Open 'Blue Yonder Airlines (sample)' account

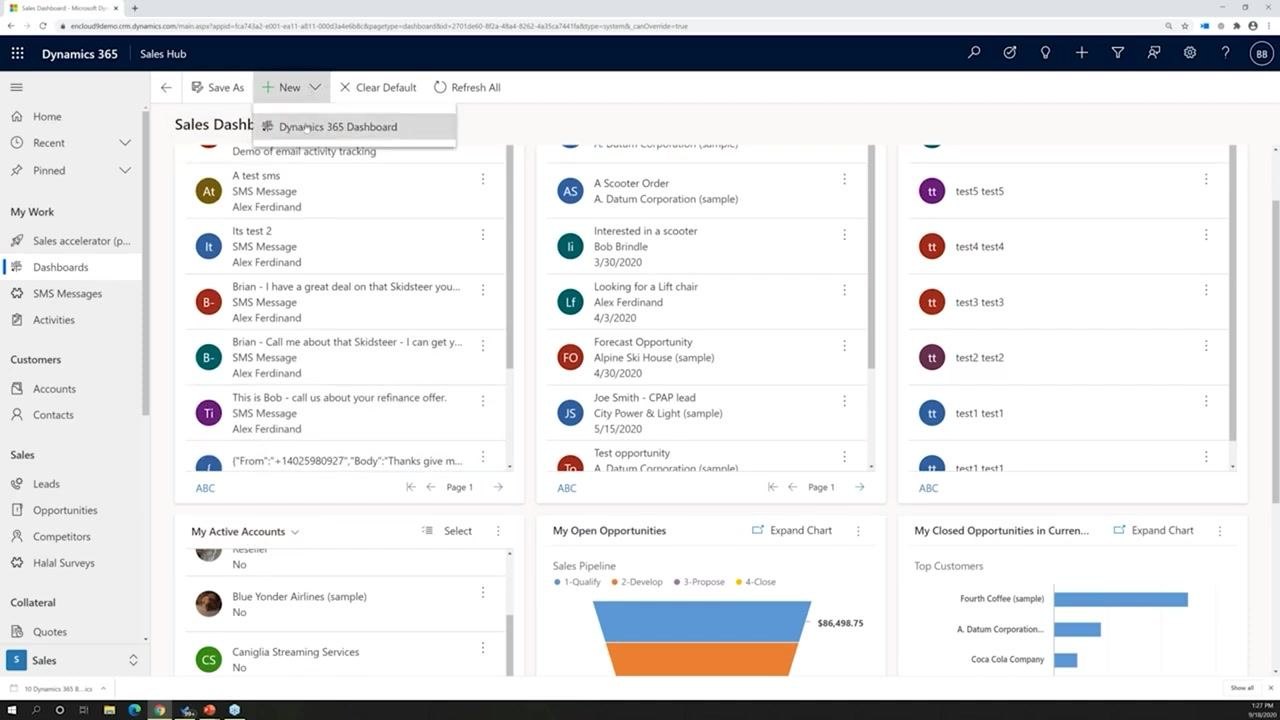coord(299,597)
